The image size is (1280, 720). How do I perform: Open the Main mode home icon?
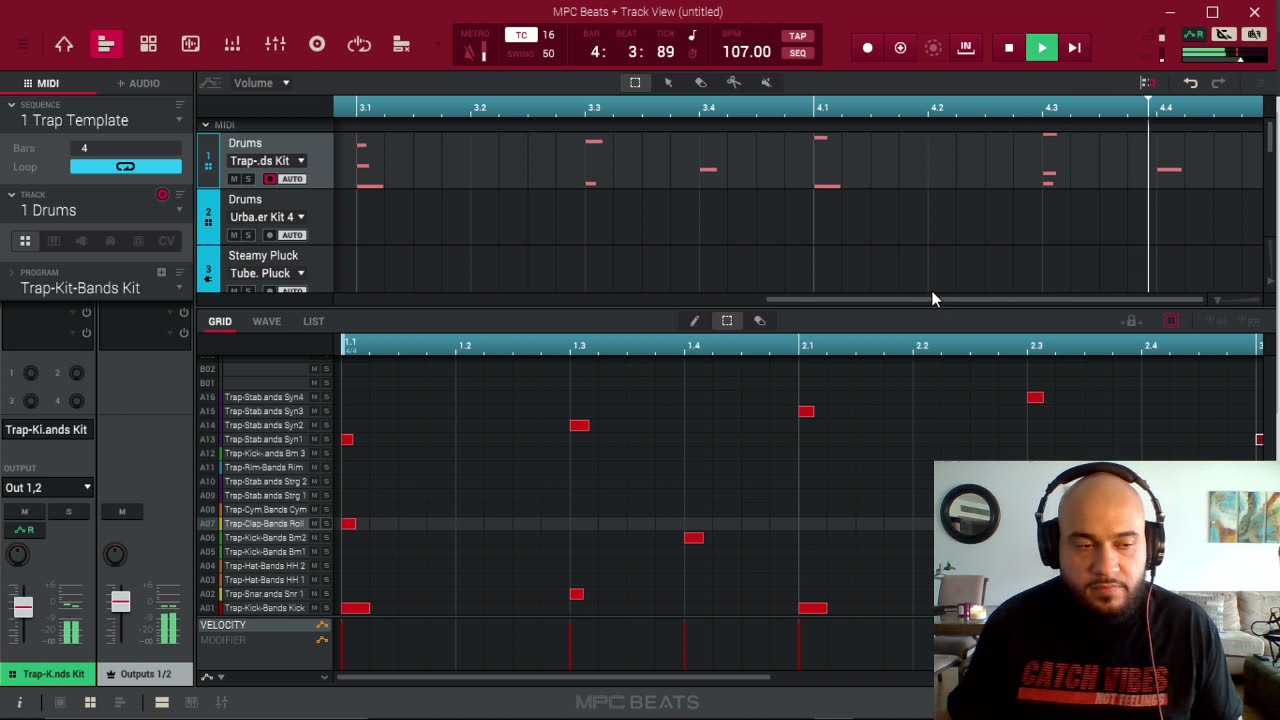64,44
